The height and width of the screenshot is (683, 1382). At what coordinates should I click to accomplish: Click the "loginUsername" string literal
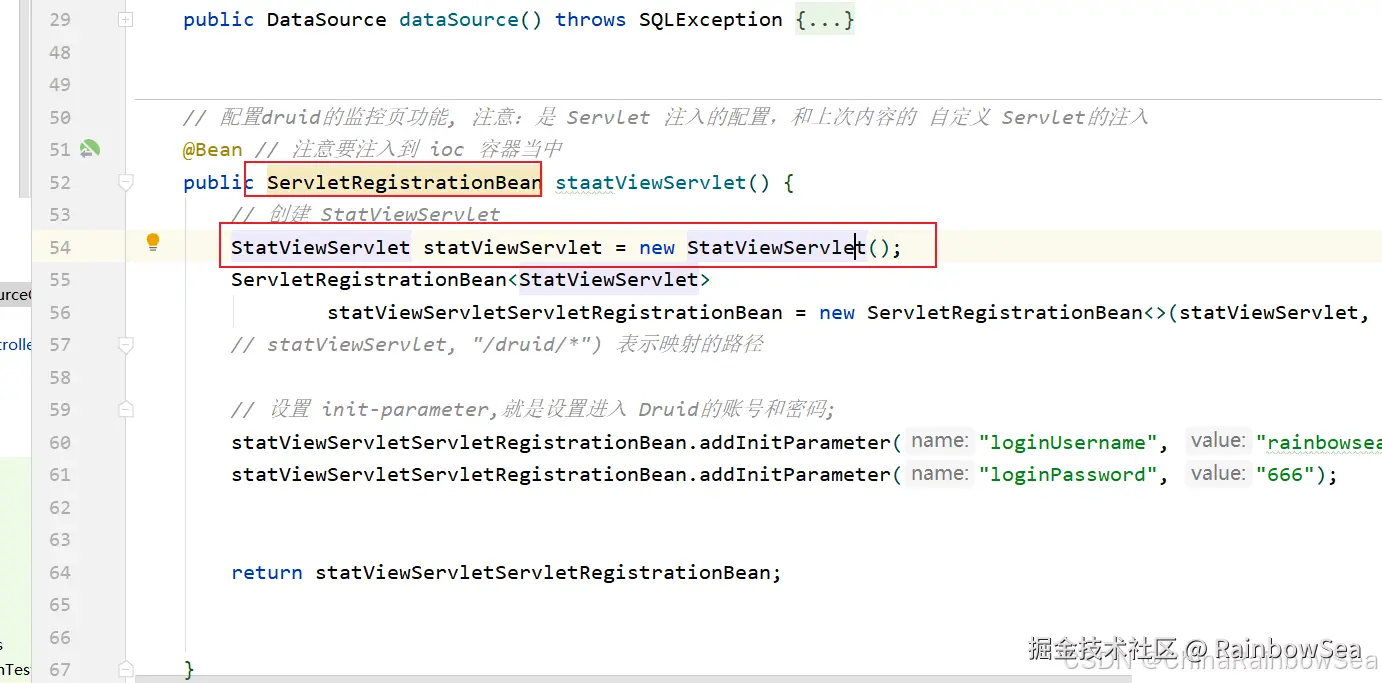tap(1068, 442)
